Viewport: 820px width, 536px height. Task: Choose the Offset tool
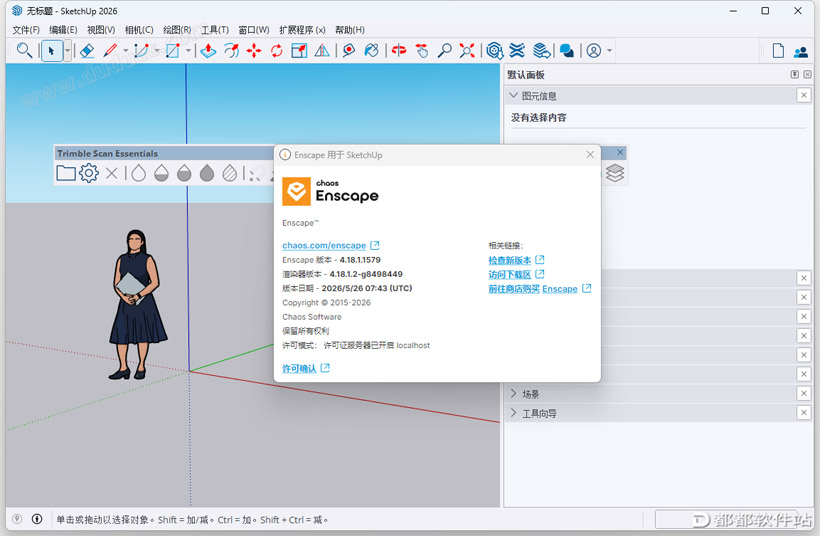pos(231,51)
